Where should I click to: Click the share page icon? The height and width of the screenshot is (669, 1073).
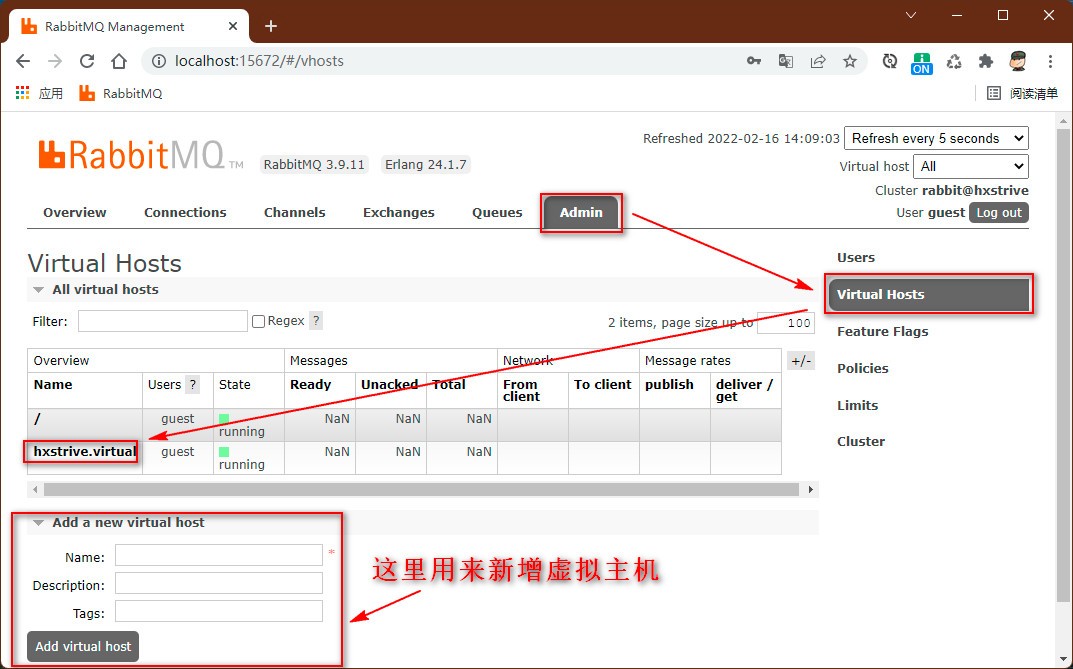pos(818,61)
